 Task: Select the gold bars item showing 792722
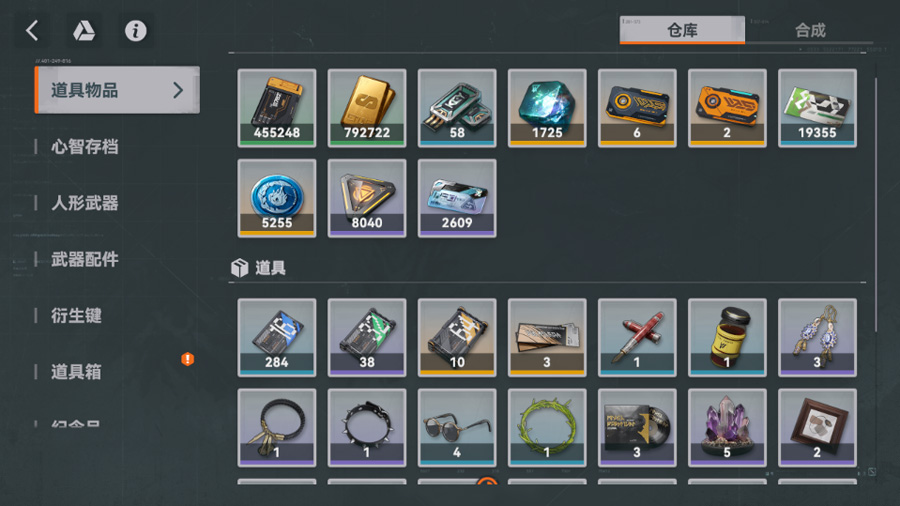[367, 108]
